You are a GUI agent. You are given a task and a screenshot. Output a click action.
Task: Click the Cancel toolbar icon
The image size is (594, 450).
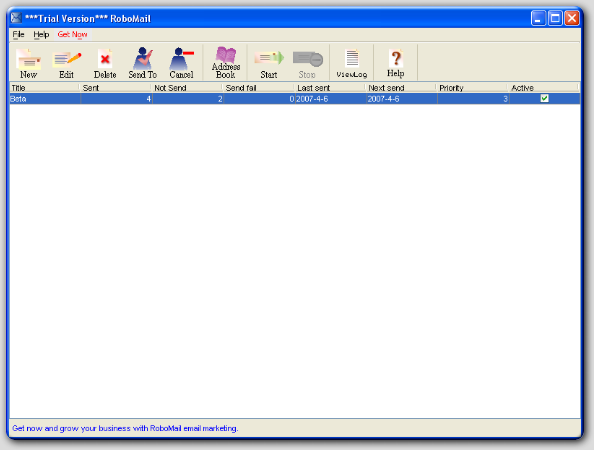pos(181,63)
